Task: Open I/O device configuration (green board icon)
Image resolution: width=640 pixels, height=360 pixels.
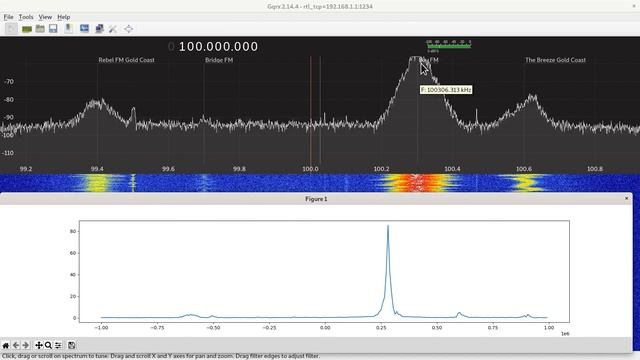Action: (27, 29)
